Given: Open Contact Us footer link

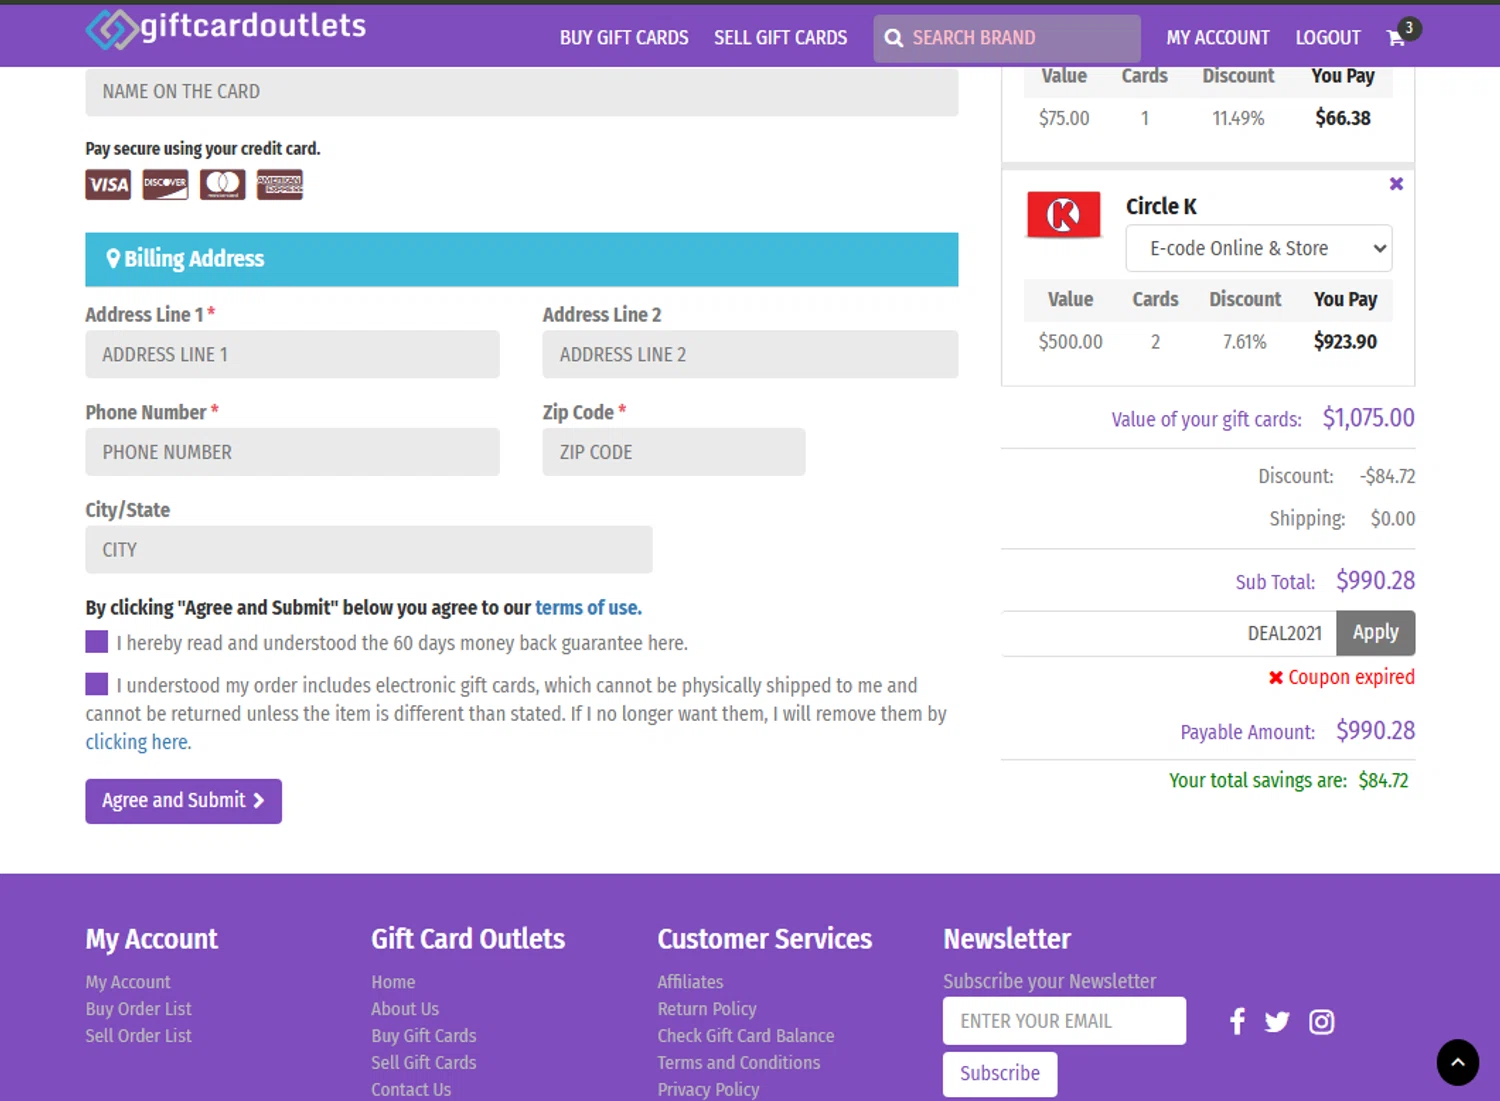Looking at the screenshot, I should point(411,1090).
